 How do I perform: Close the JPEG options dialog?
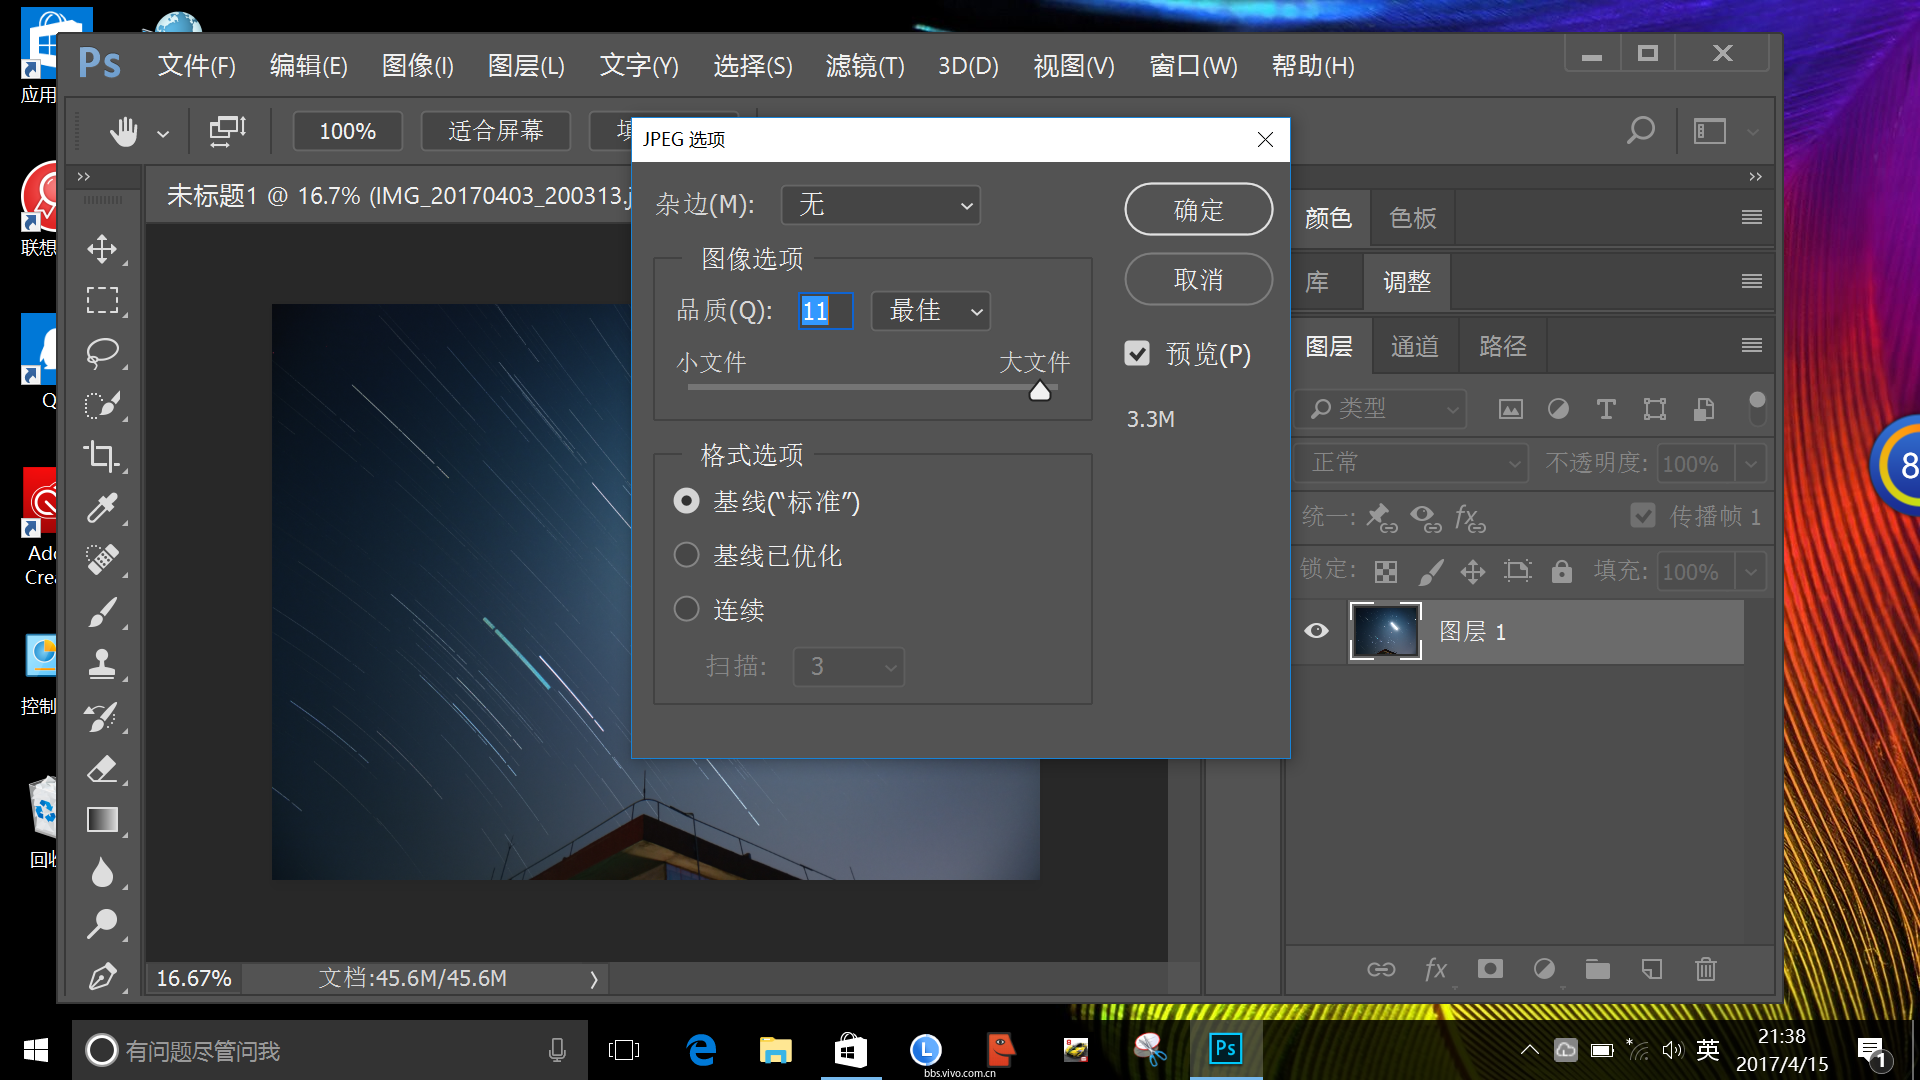click(x=1265, y=140)
